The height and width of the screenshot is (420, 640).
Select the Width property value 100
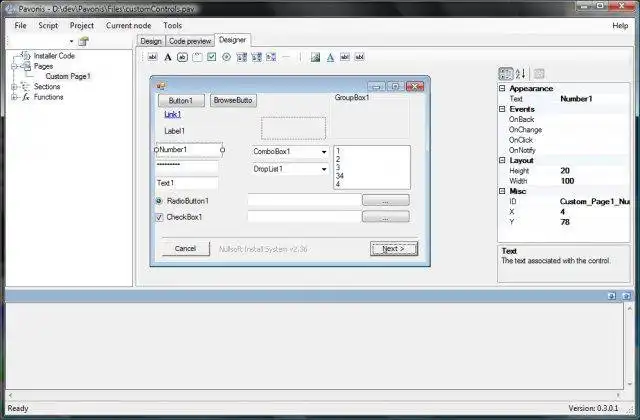coord(567,181)
